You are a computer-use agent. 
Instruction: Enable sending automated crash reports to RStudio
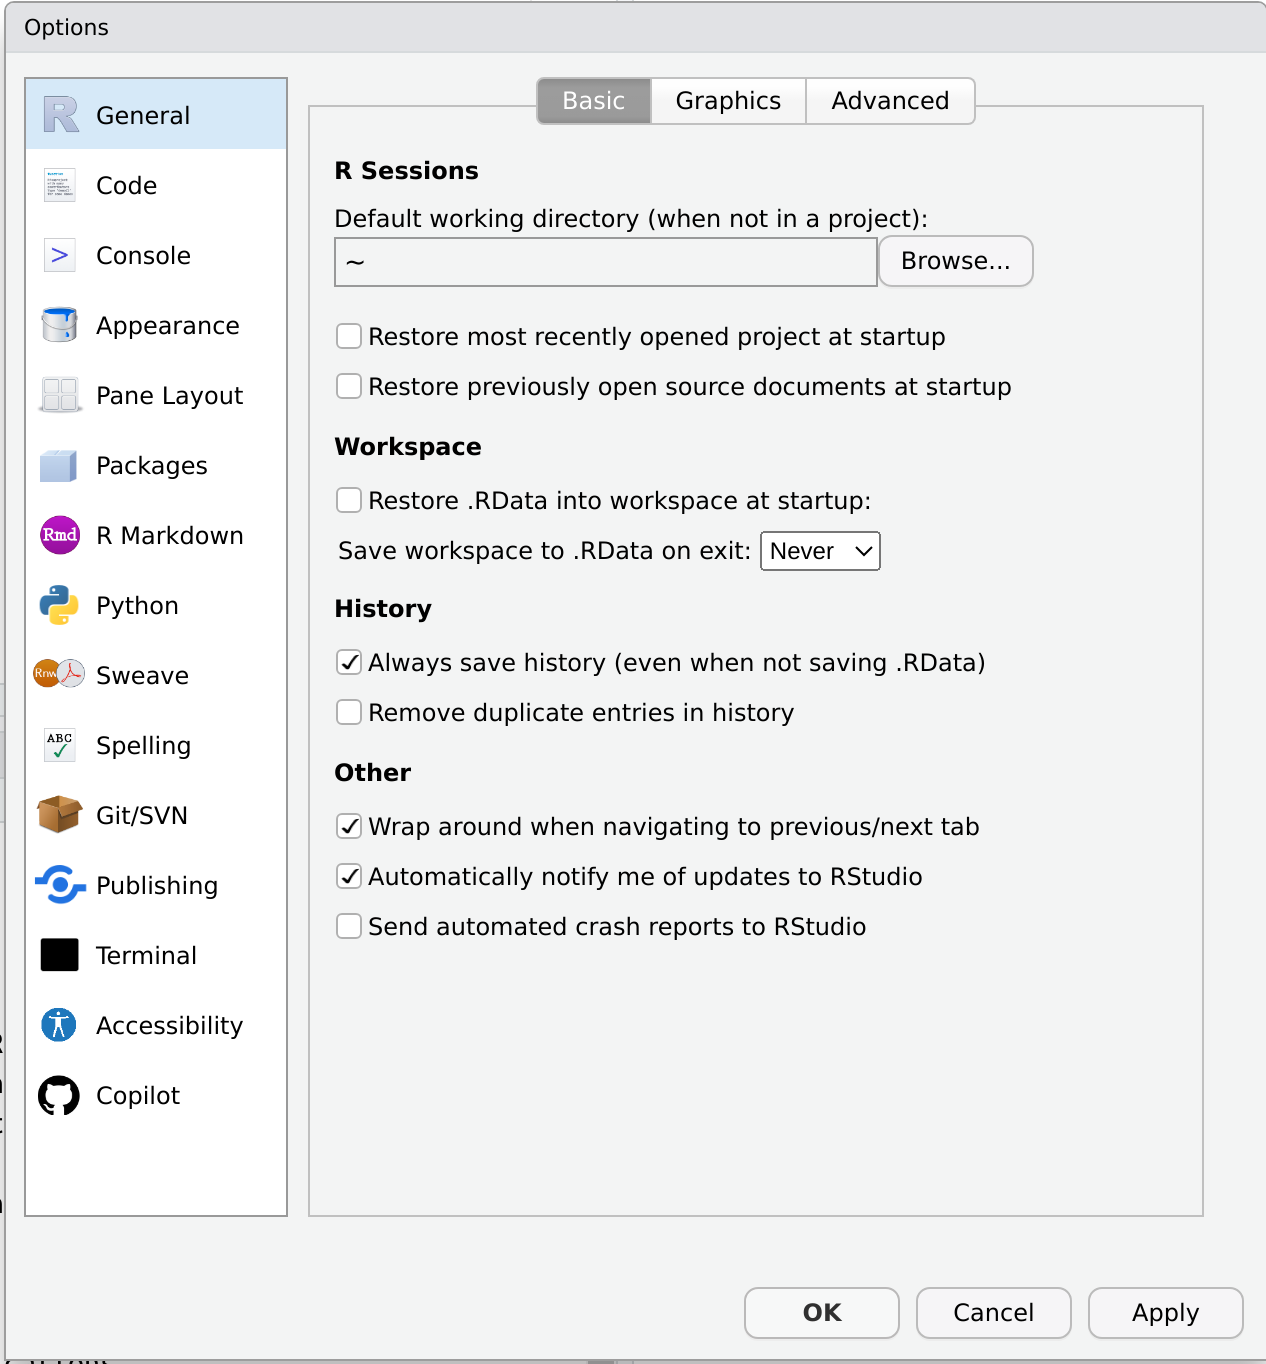[x=348, y=926]
